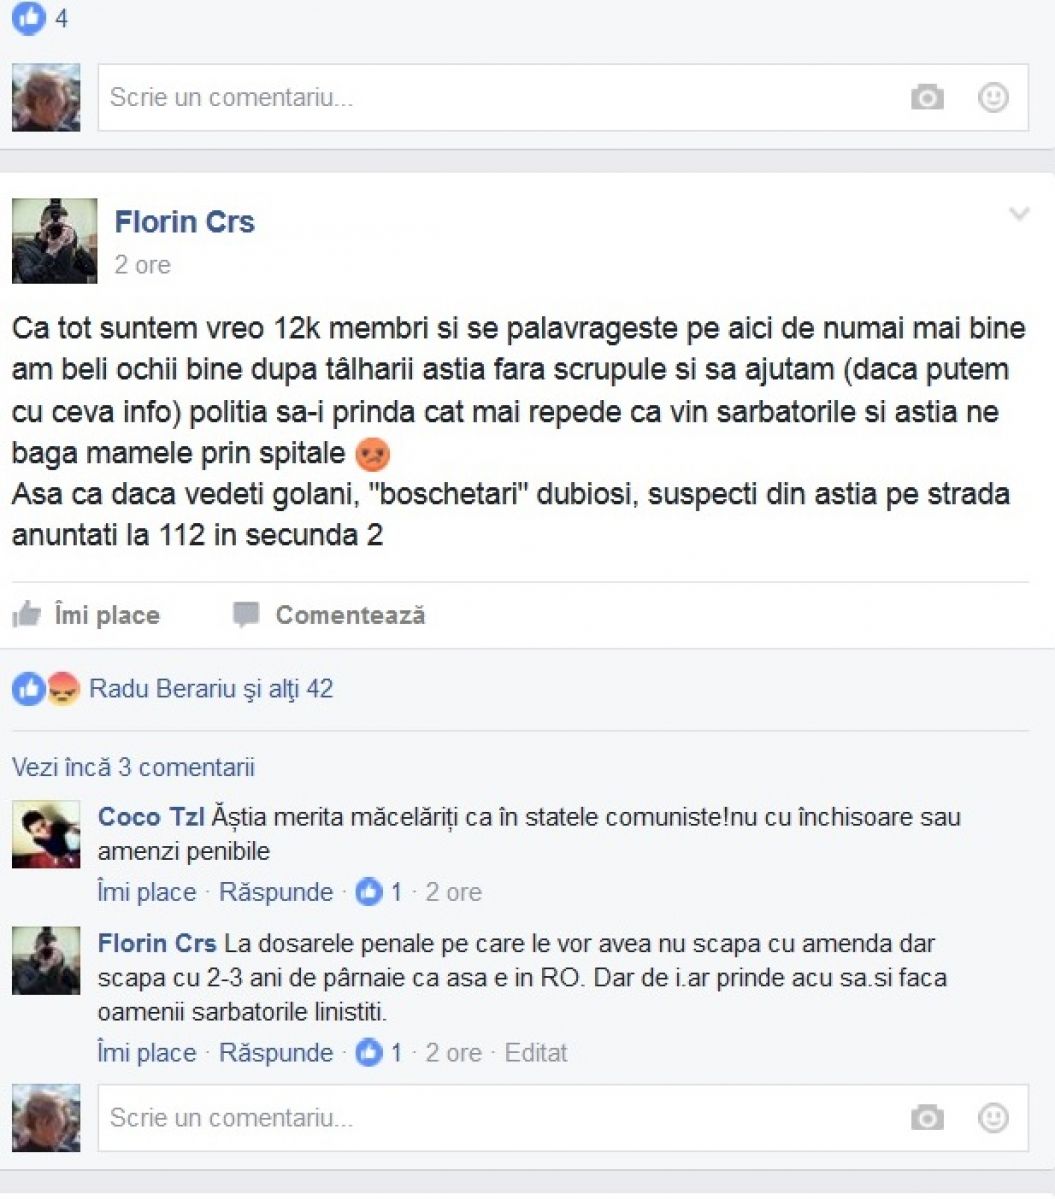Toggle Îmi place on Coco Tzl's comment
The image size is (1055, 1200).
pos(147,892)
